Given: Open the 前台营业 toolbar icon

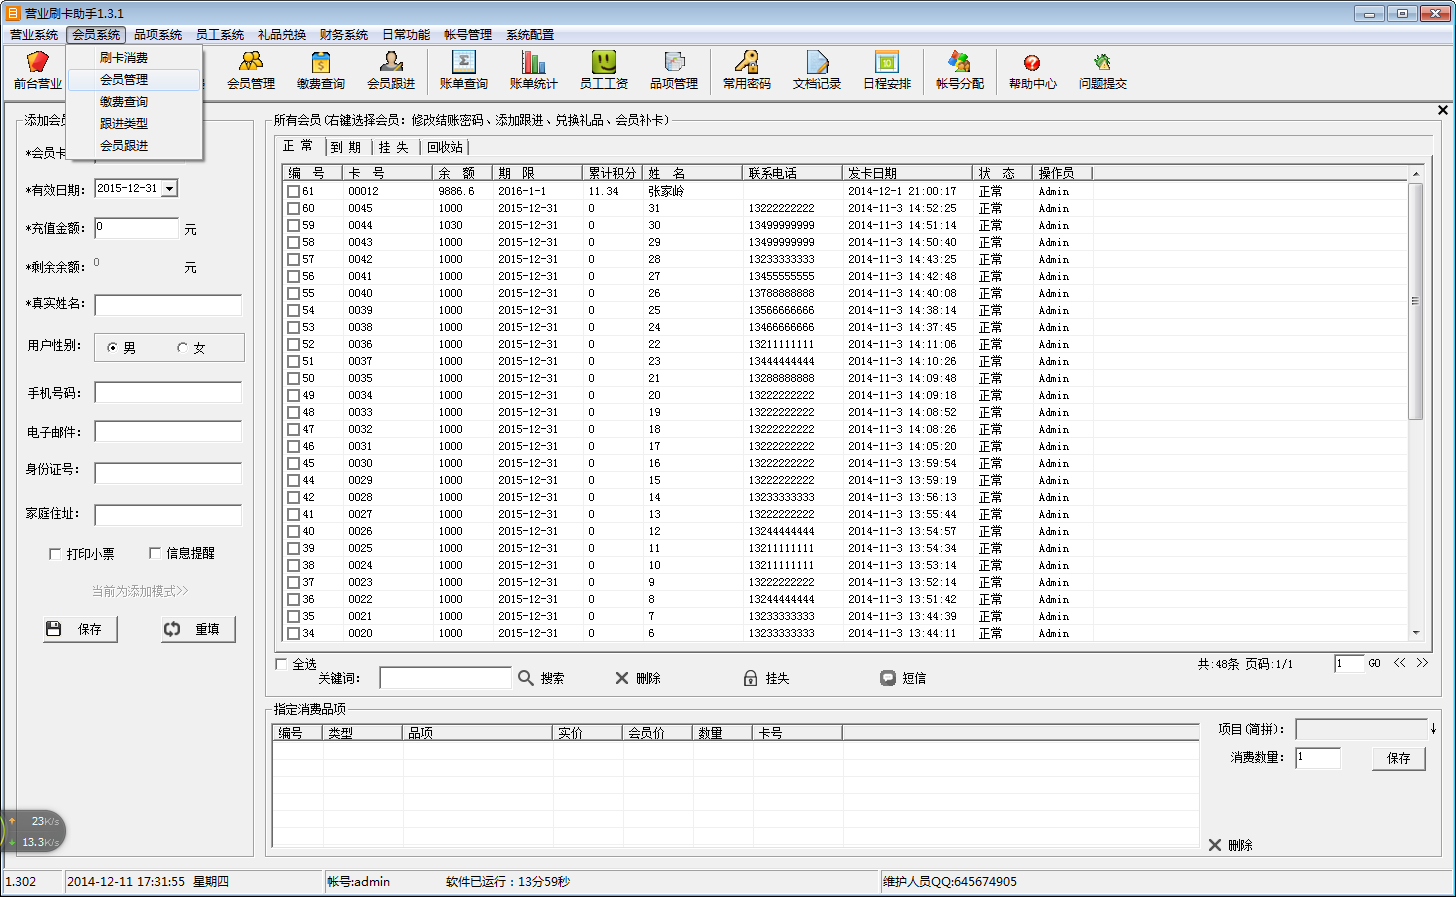Looking at the screenshot, I should (38, 70).
